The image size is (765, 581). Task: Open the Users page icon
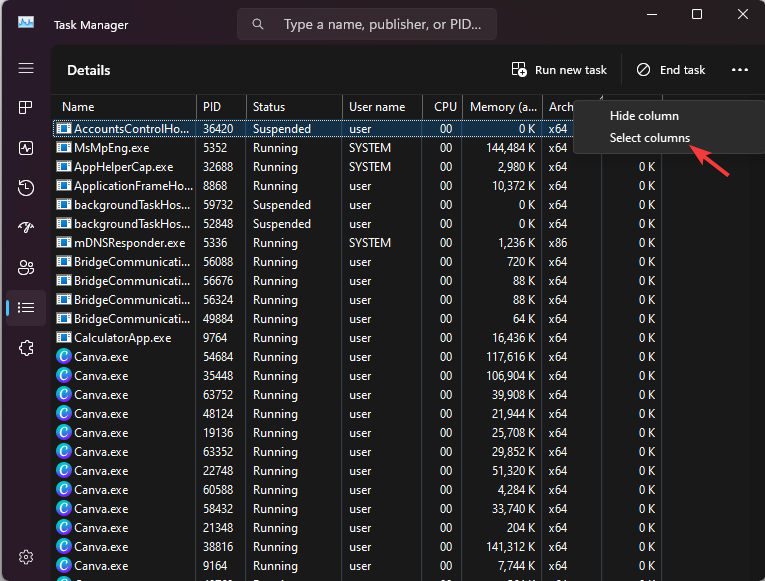point(26,268)
